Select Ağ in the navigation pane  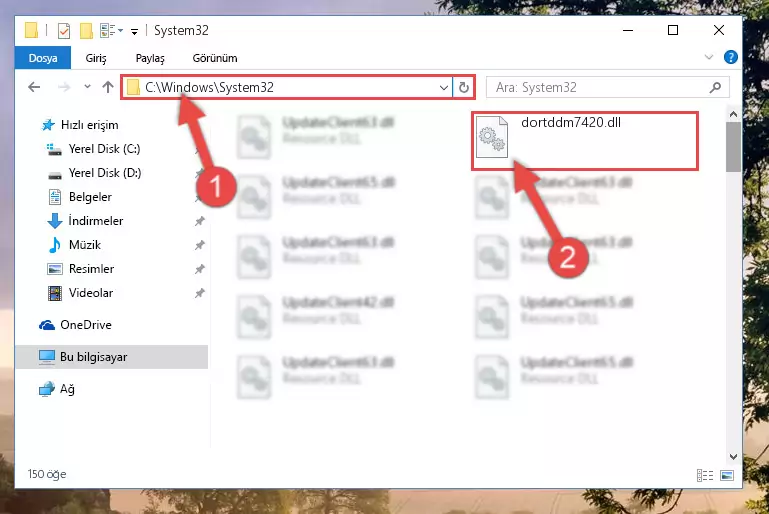coord(57,389)
